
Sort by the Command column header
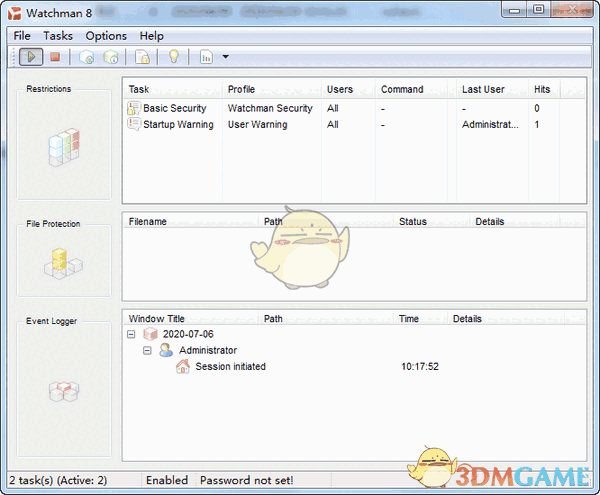(x=411, y=89)
